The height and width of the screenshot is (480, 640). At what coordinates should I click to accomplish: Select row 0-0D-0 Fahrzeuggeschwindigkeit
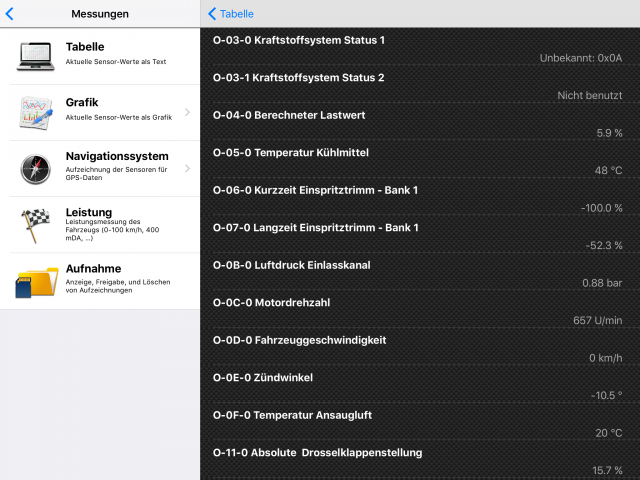click(420, 347)
